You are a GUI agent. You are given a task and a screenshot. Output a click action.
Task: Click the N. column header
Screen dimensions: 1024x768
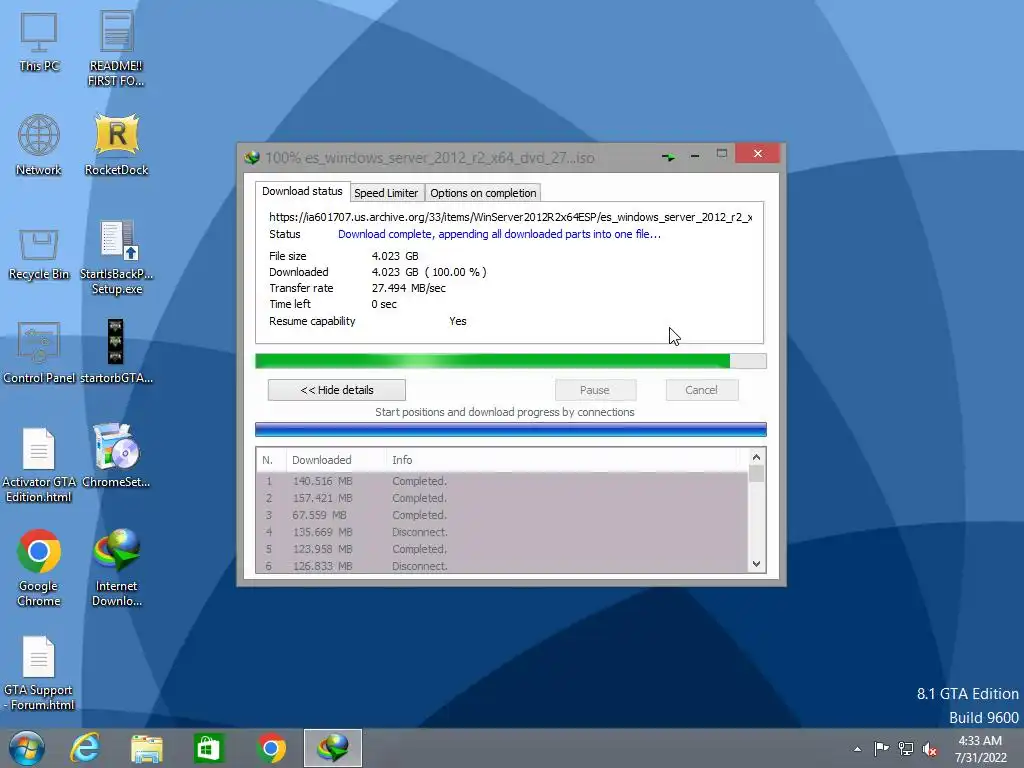click(x=271, y=460)
